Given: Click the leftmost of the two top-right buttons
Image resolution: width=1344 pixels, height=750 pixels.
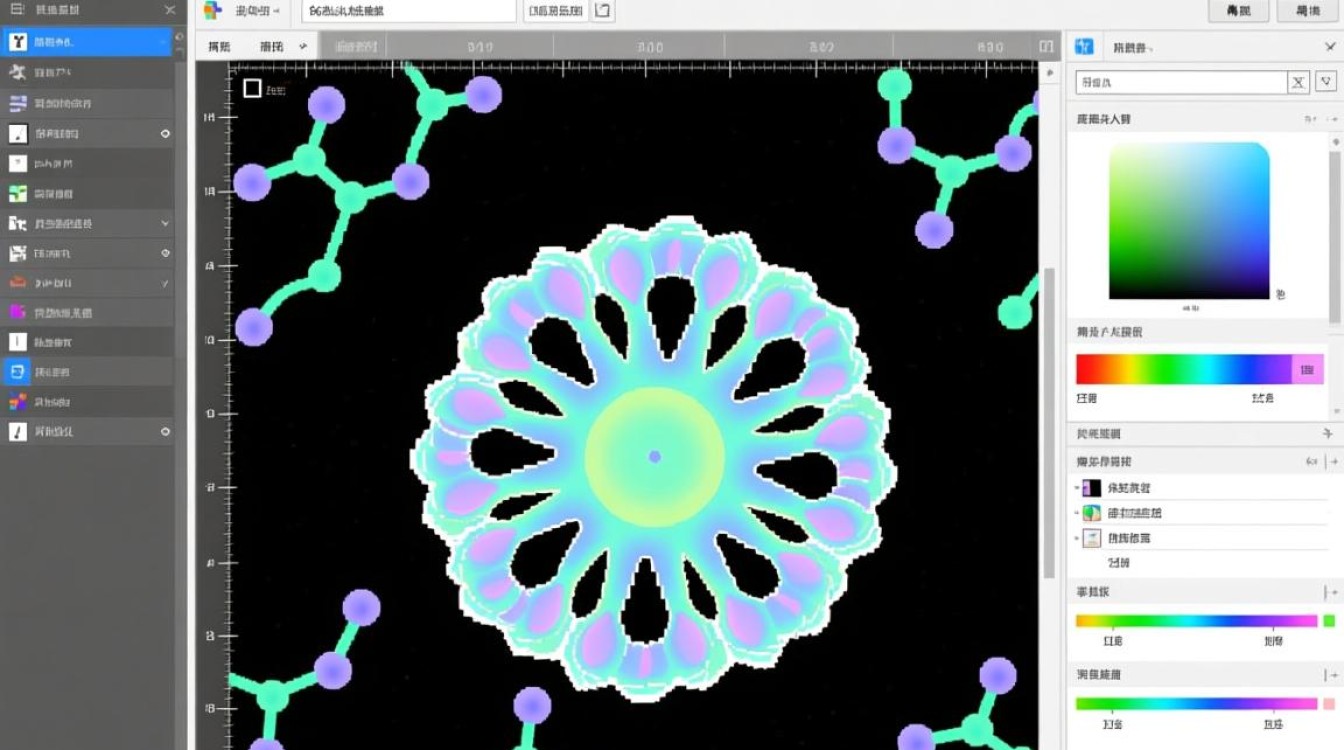Looking at the screenshot, I should (x=1238, y=11).
